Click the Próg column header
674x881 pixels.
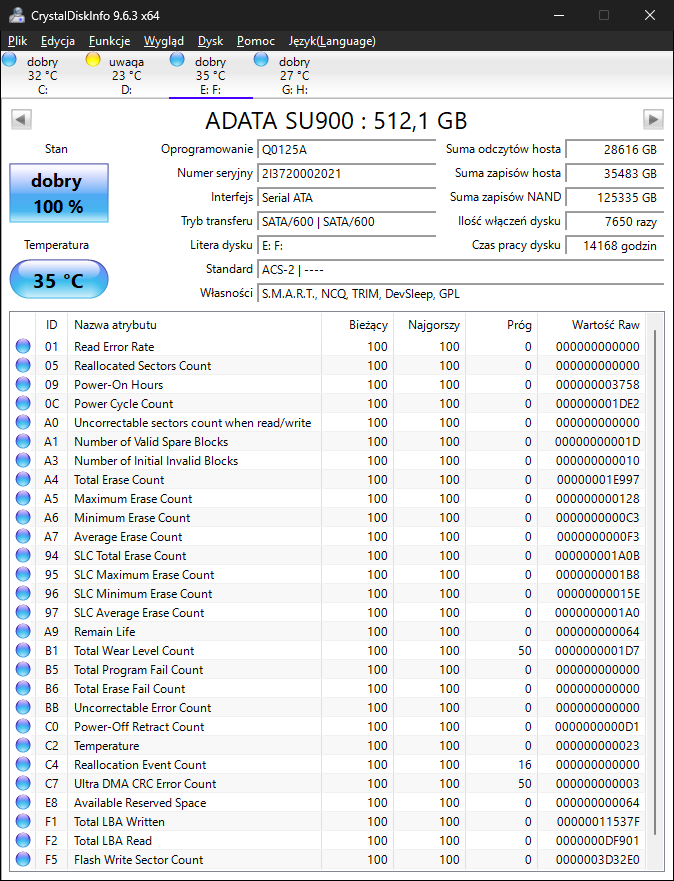[x=502, y=325]
